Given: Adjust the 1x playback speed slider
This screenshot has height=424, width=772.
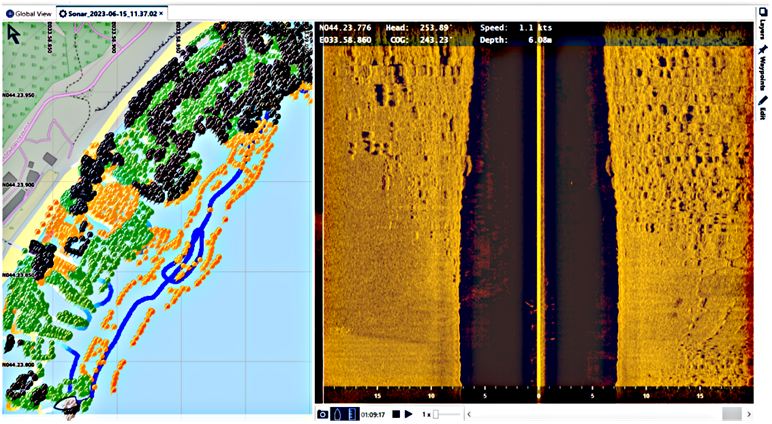Looking at the screenshot, I should tap(437, 414).
